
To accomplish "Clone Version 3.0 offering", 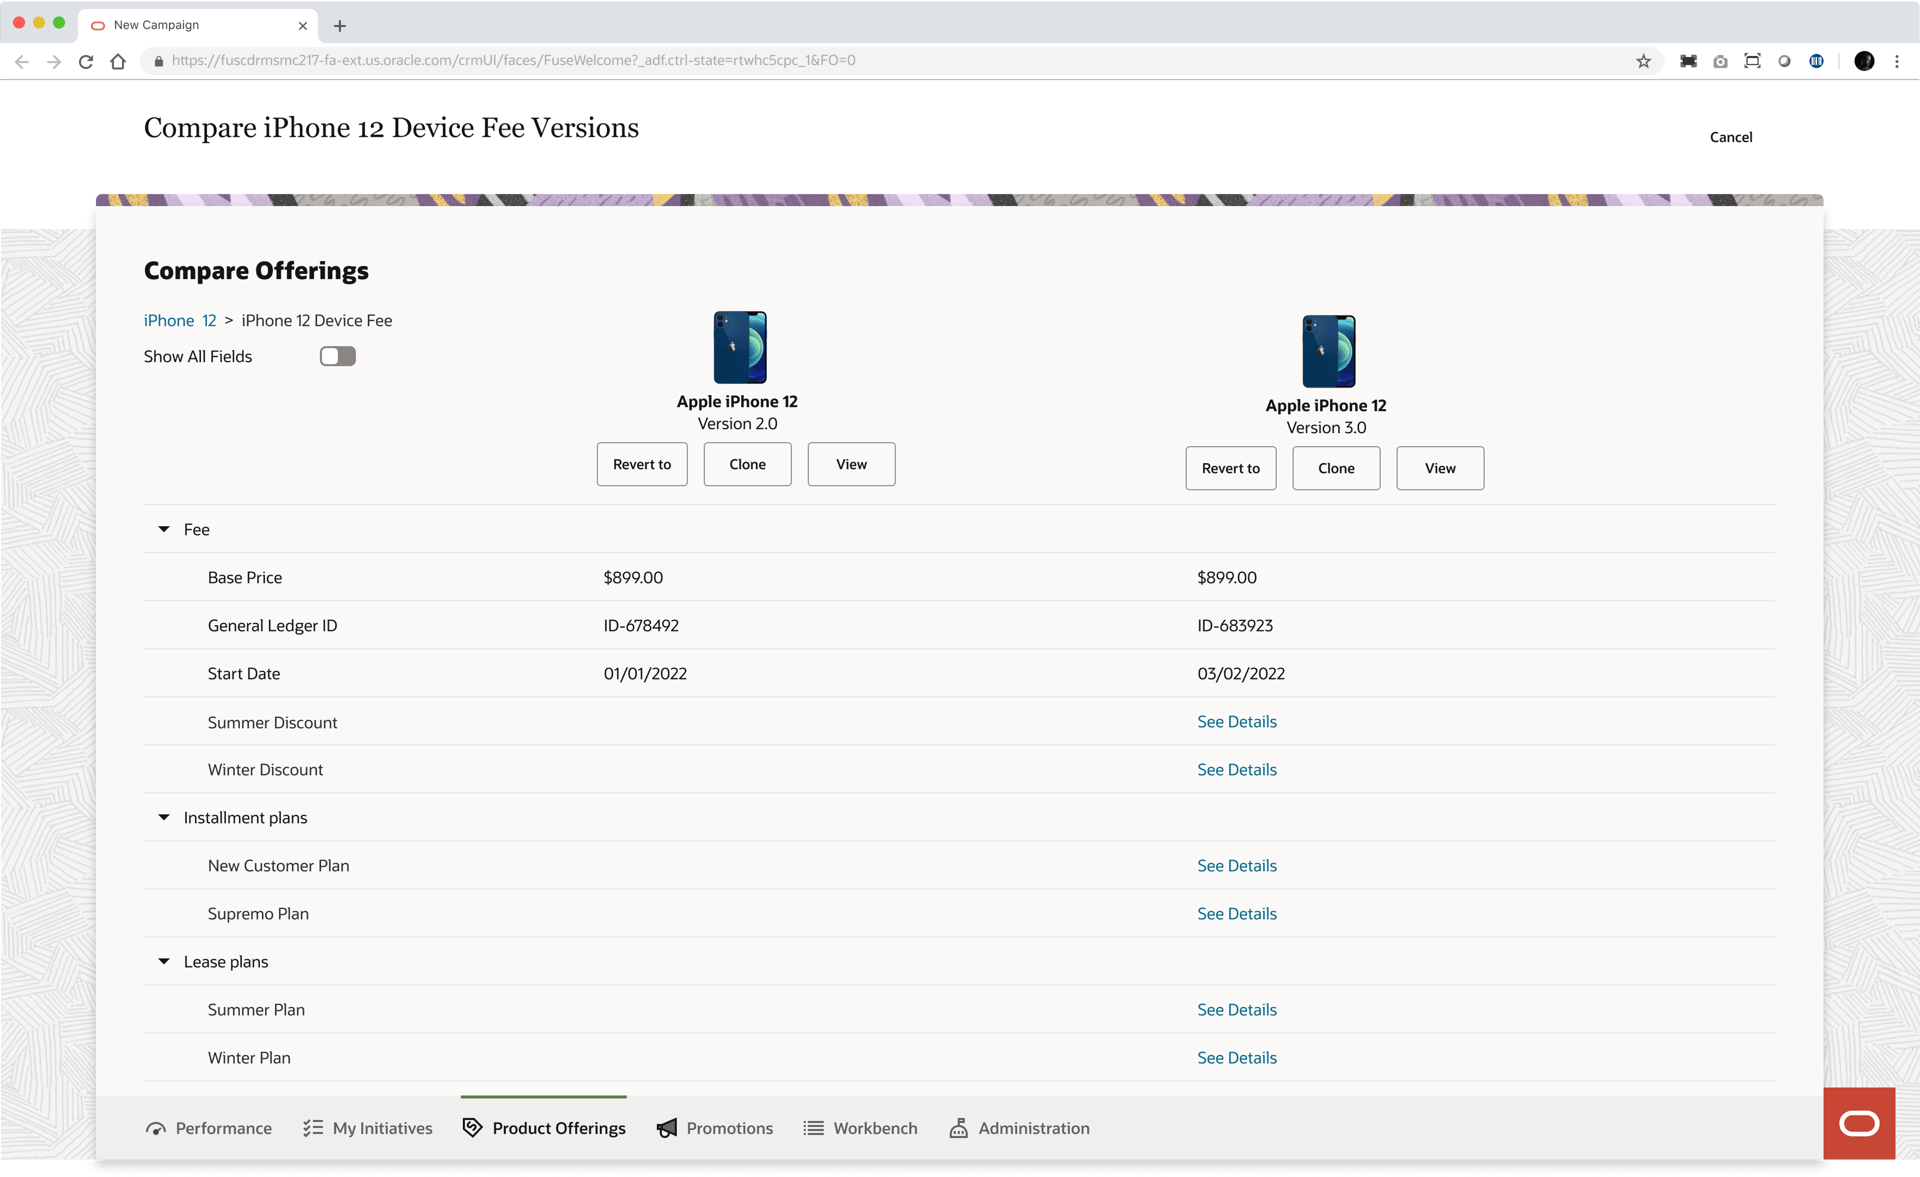I will (x=1335, y=468).
